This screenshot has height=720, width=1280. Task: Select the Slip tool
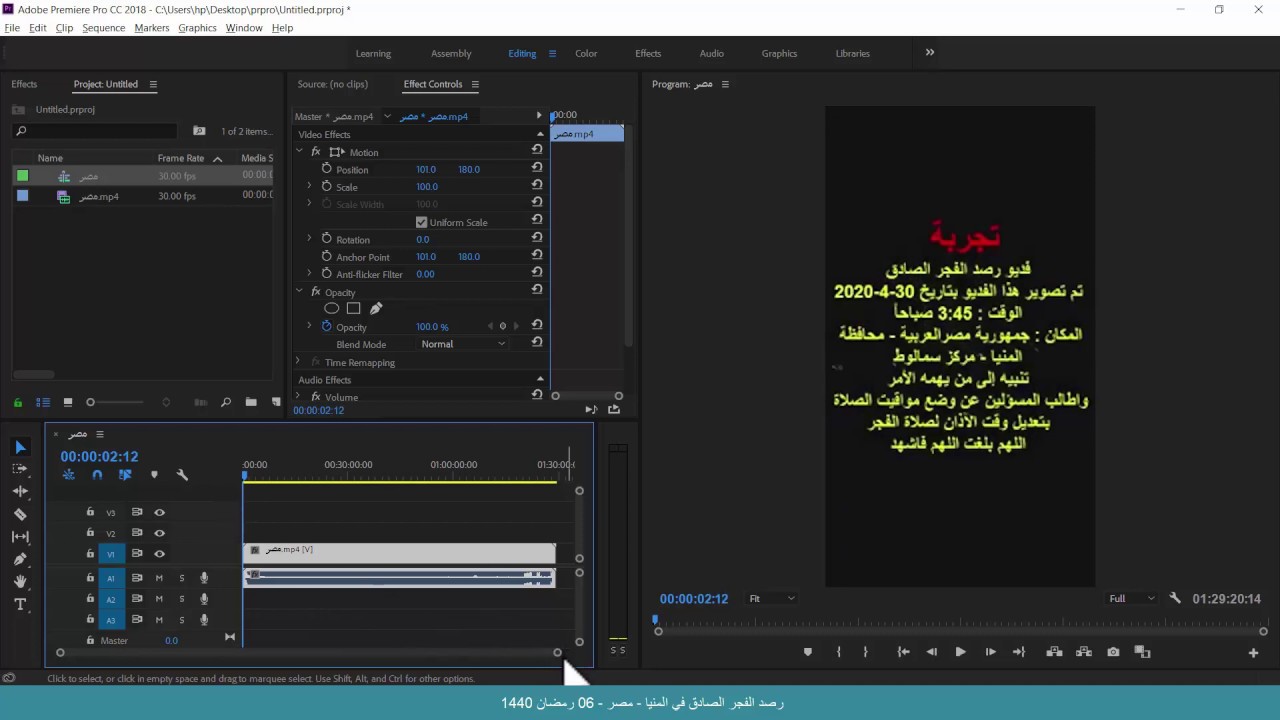20,537
